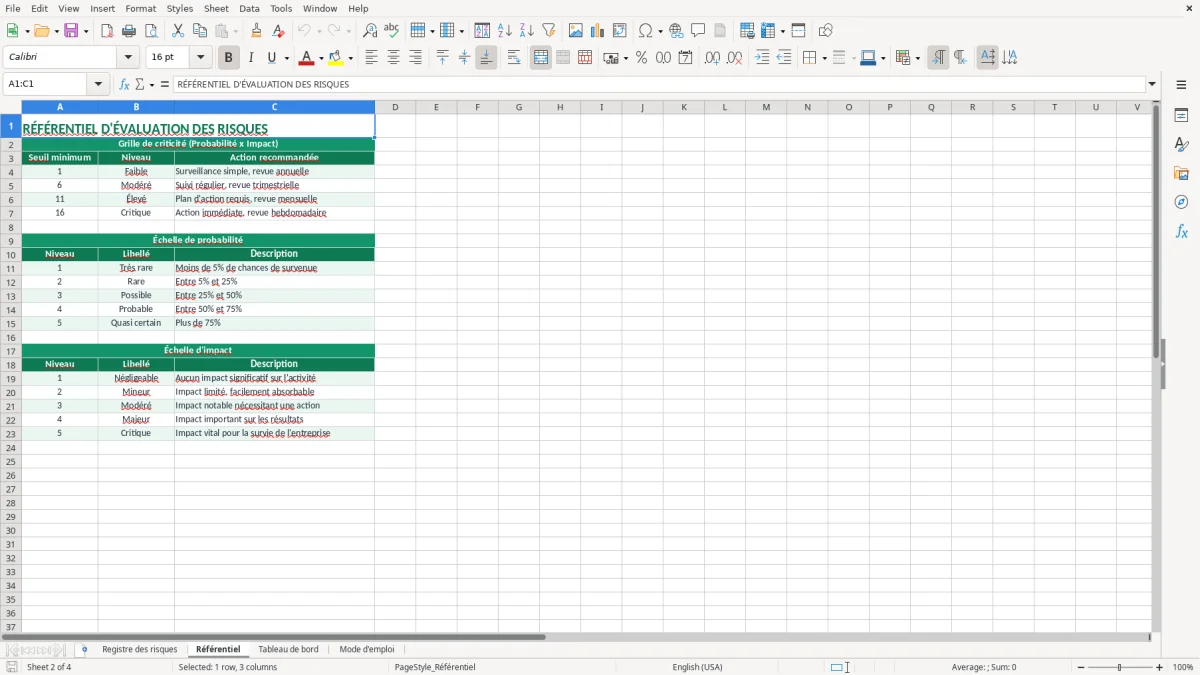Add a decimal place
The height and width of the screenshot is (675, 1200).
click(x=713, y=58)
